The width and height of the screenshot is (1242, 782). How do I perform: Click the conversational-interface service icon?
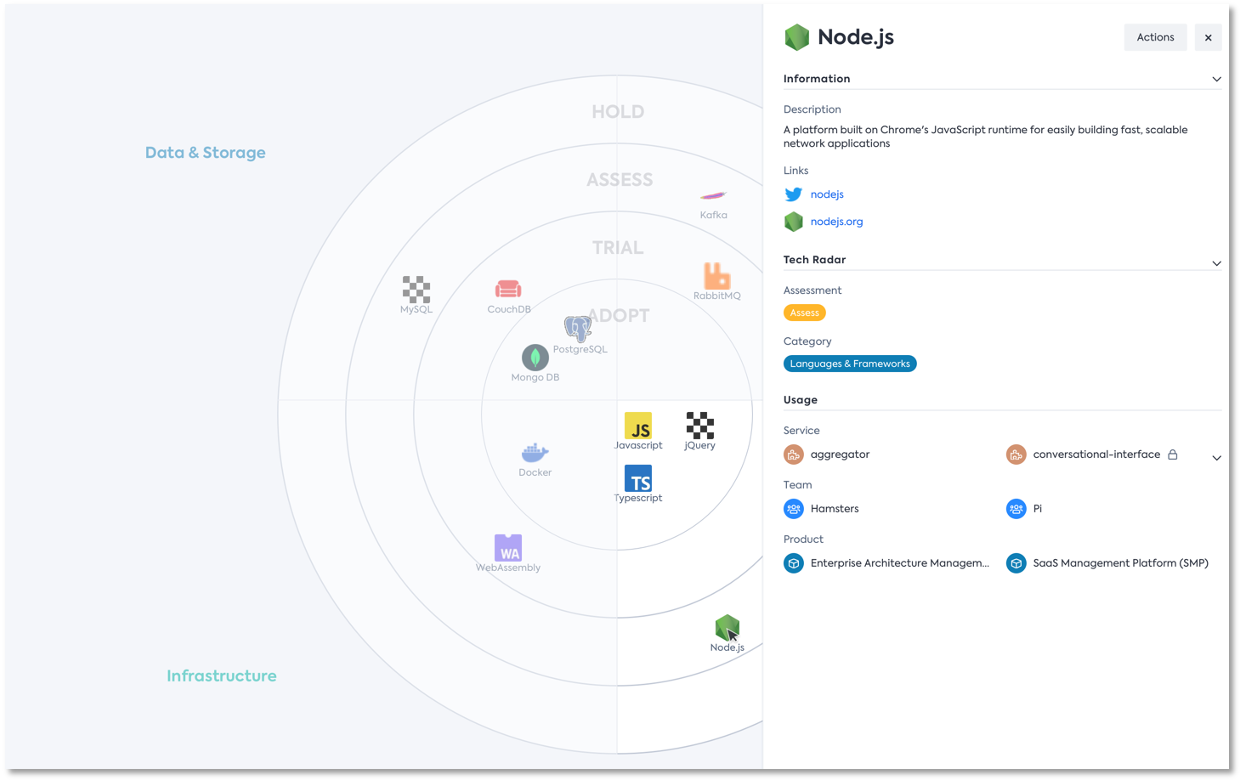point(1016,455)
